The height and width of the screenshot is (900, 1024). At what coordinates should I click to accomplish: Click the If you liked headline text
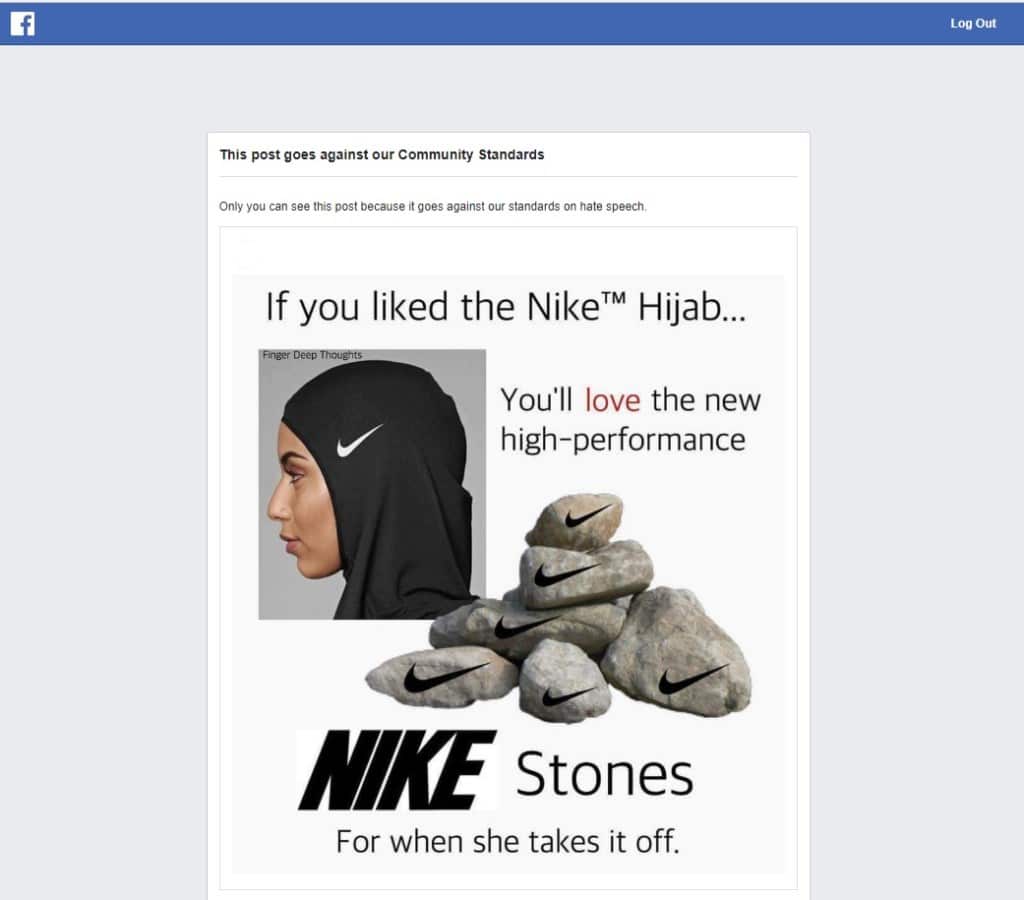point(505,307)
